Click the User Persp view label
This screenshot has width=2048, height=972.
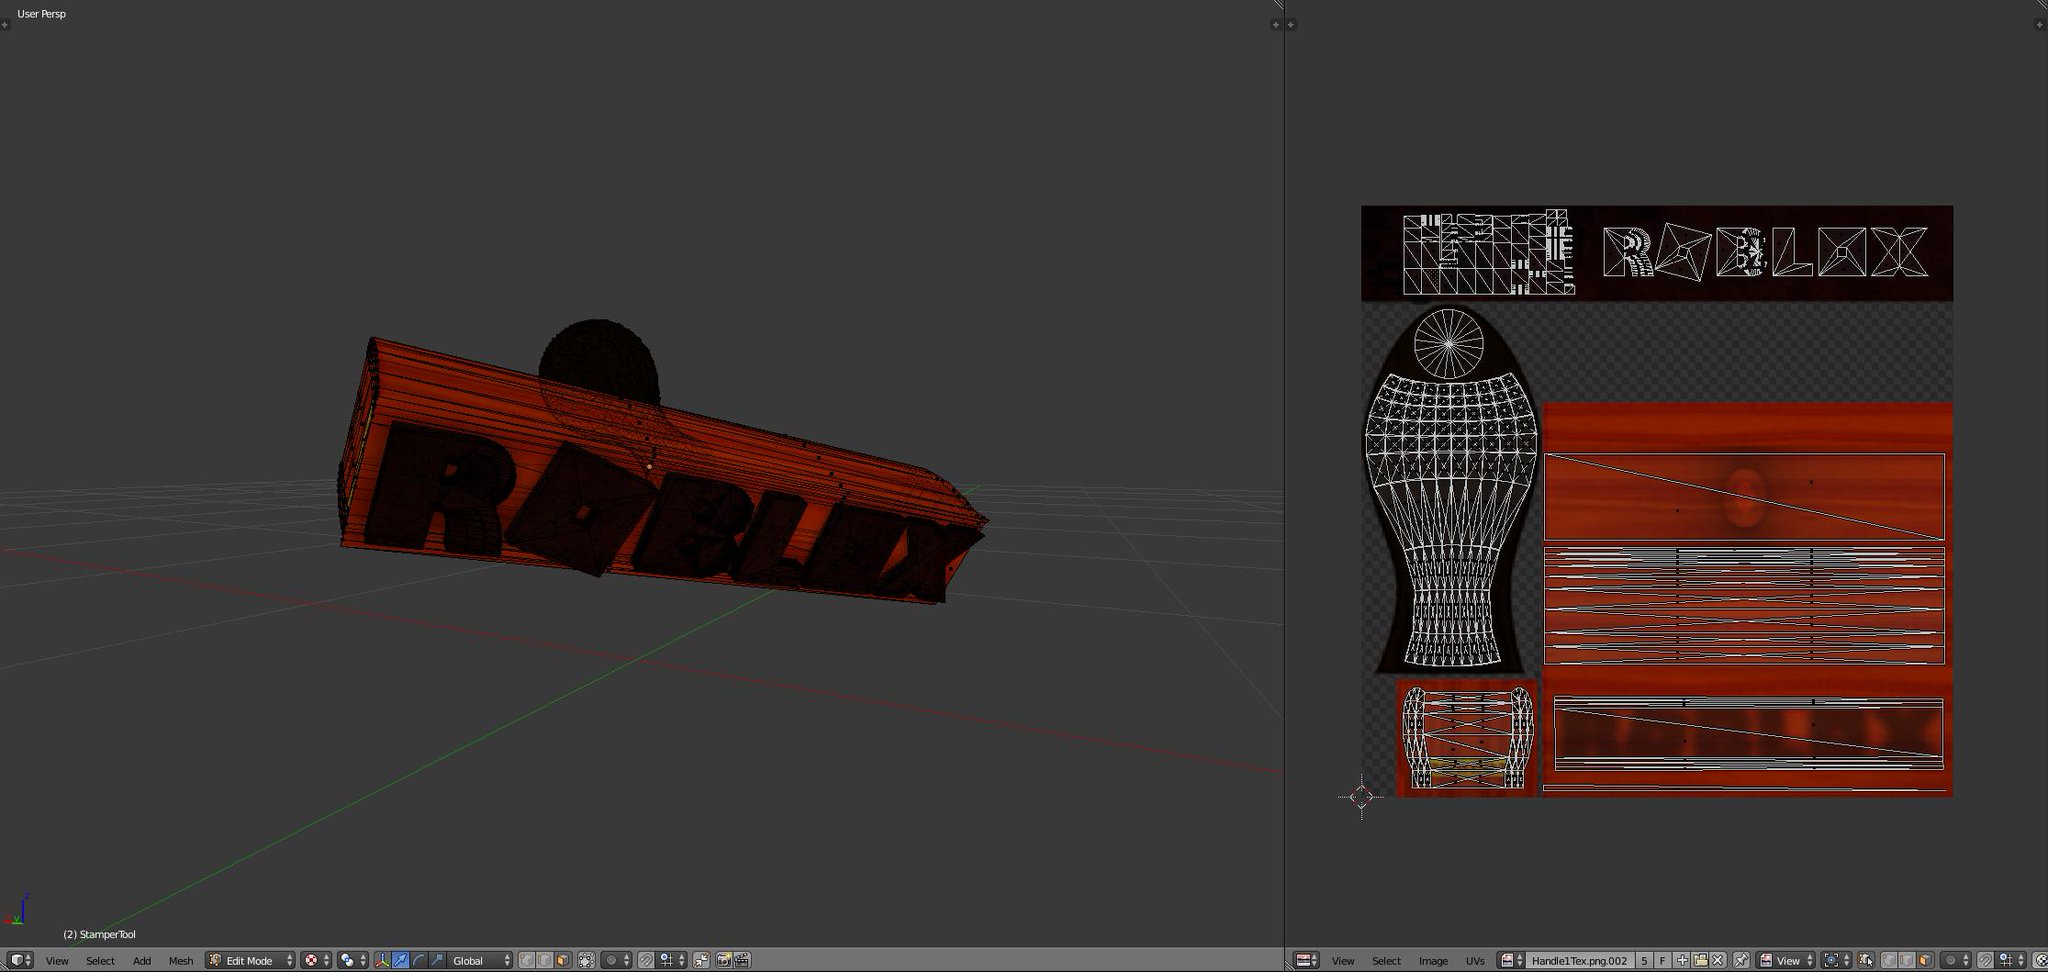point(41,14)
